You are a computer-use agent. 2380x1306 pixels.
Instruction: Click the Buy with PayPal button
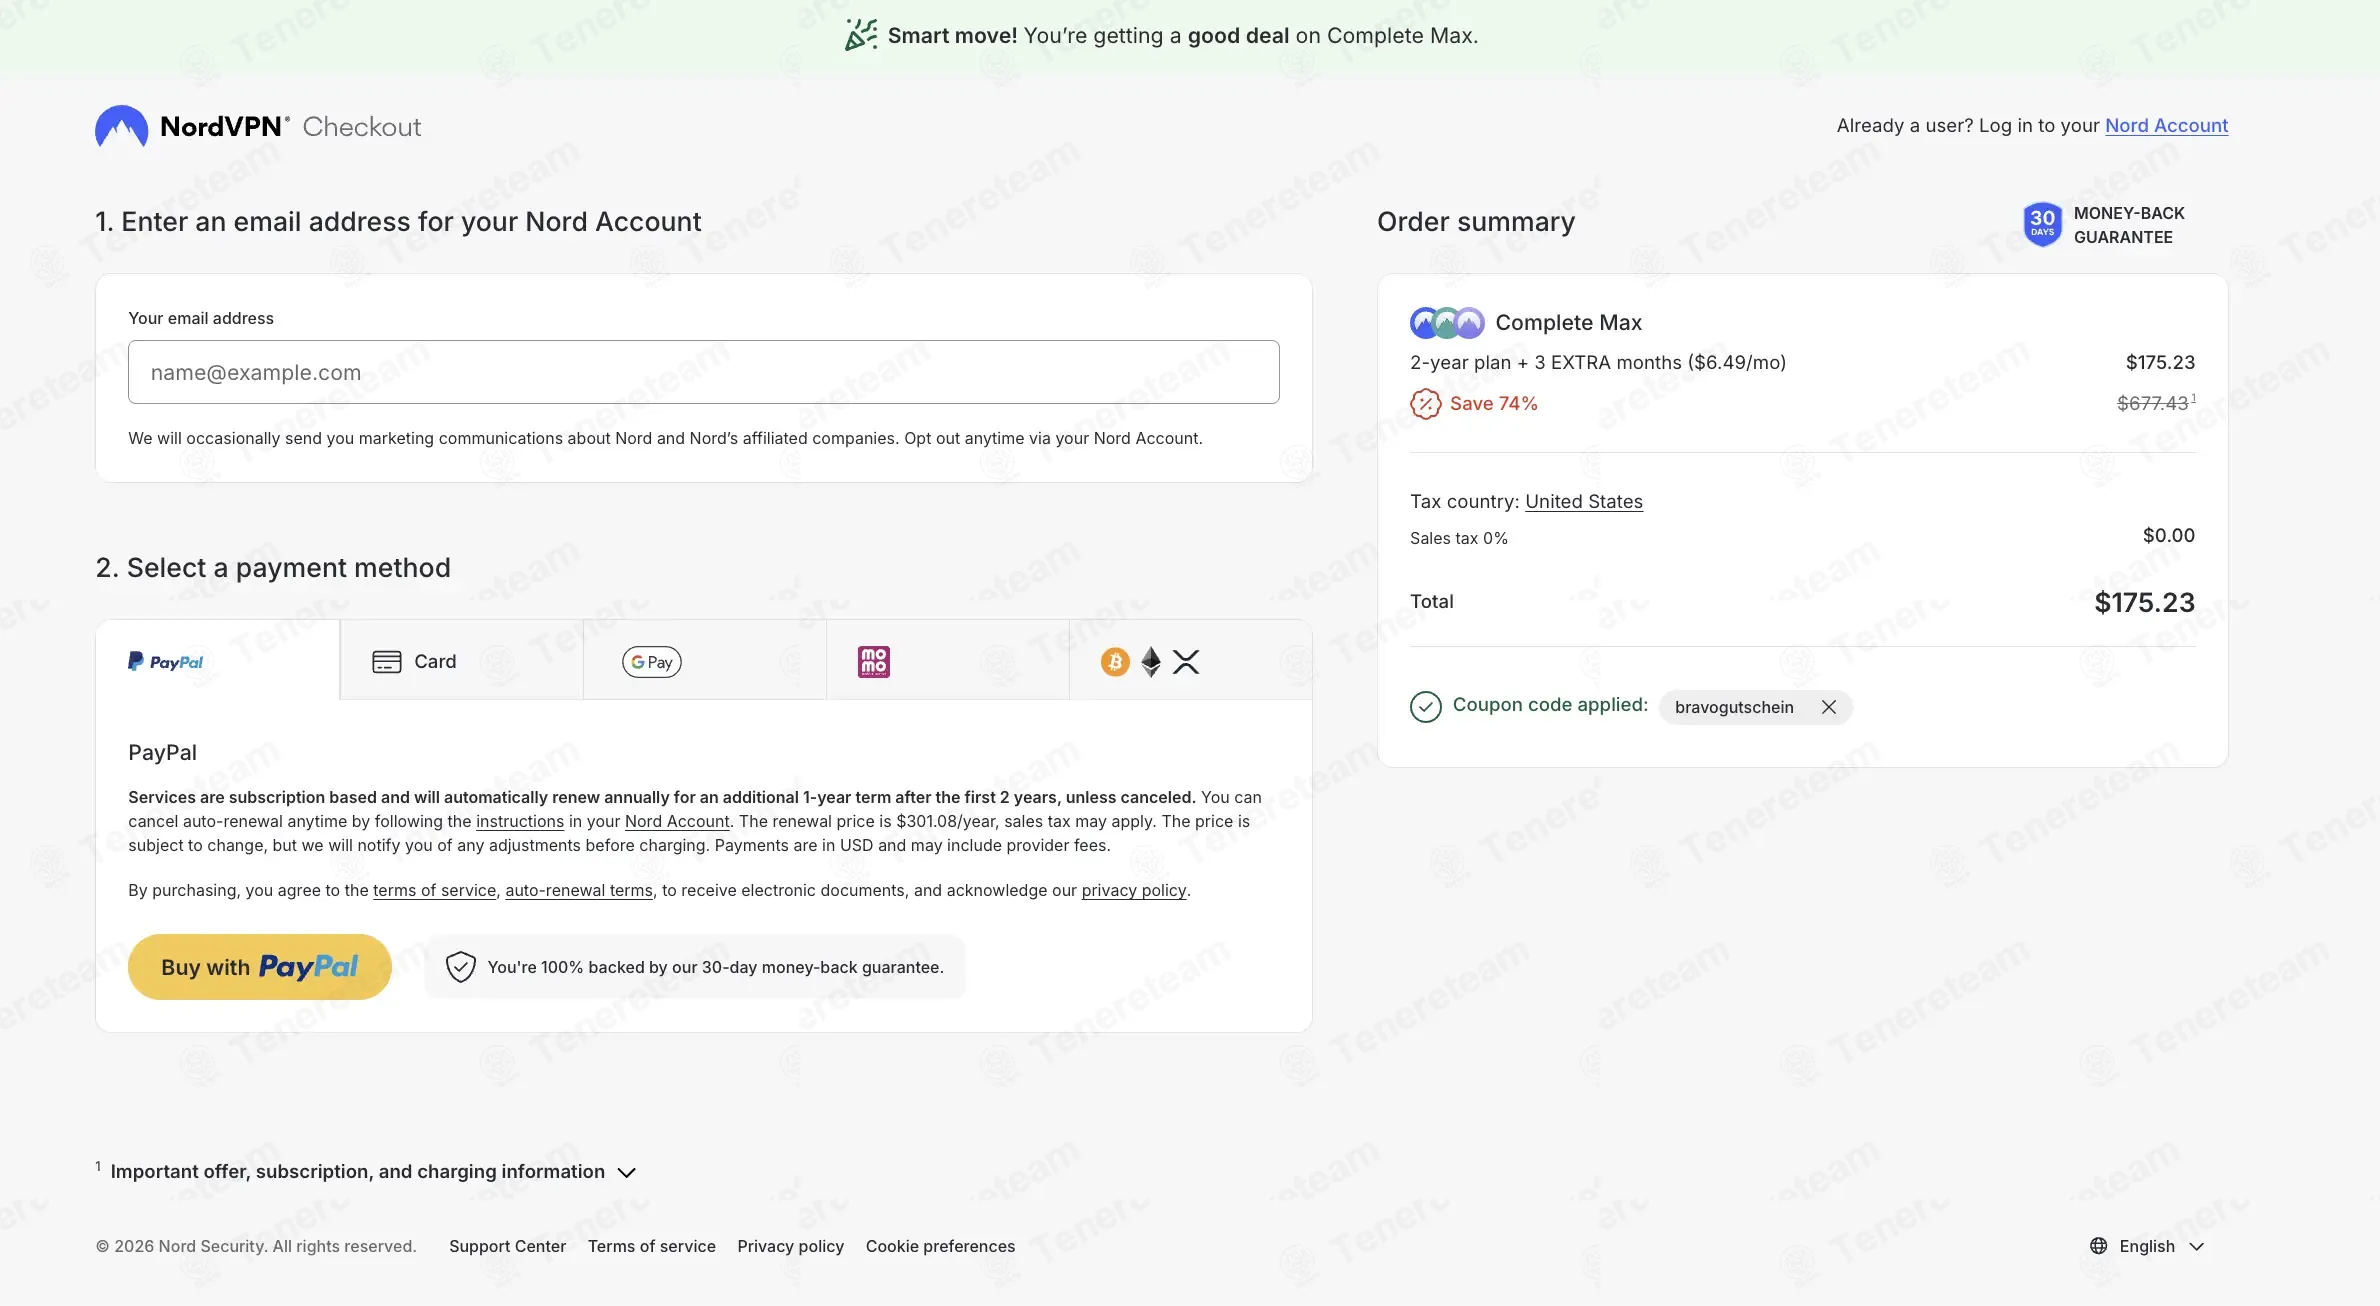(260, 967)
